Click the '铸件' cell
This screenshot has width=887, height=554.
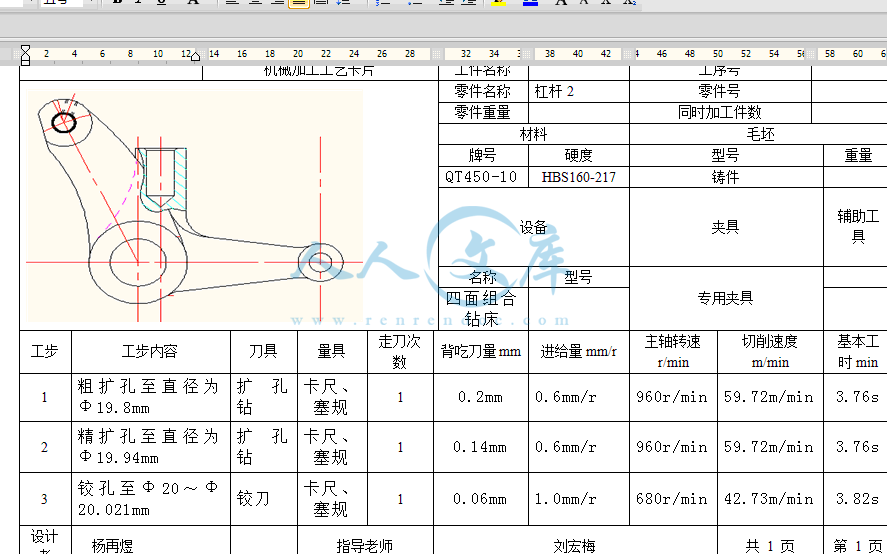tap(725, 177)
